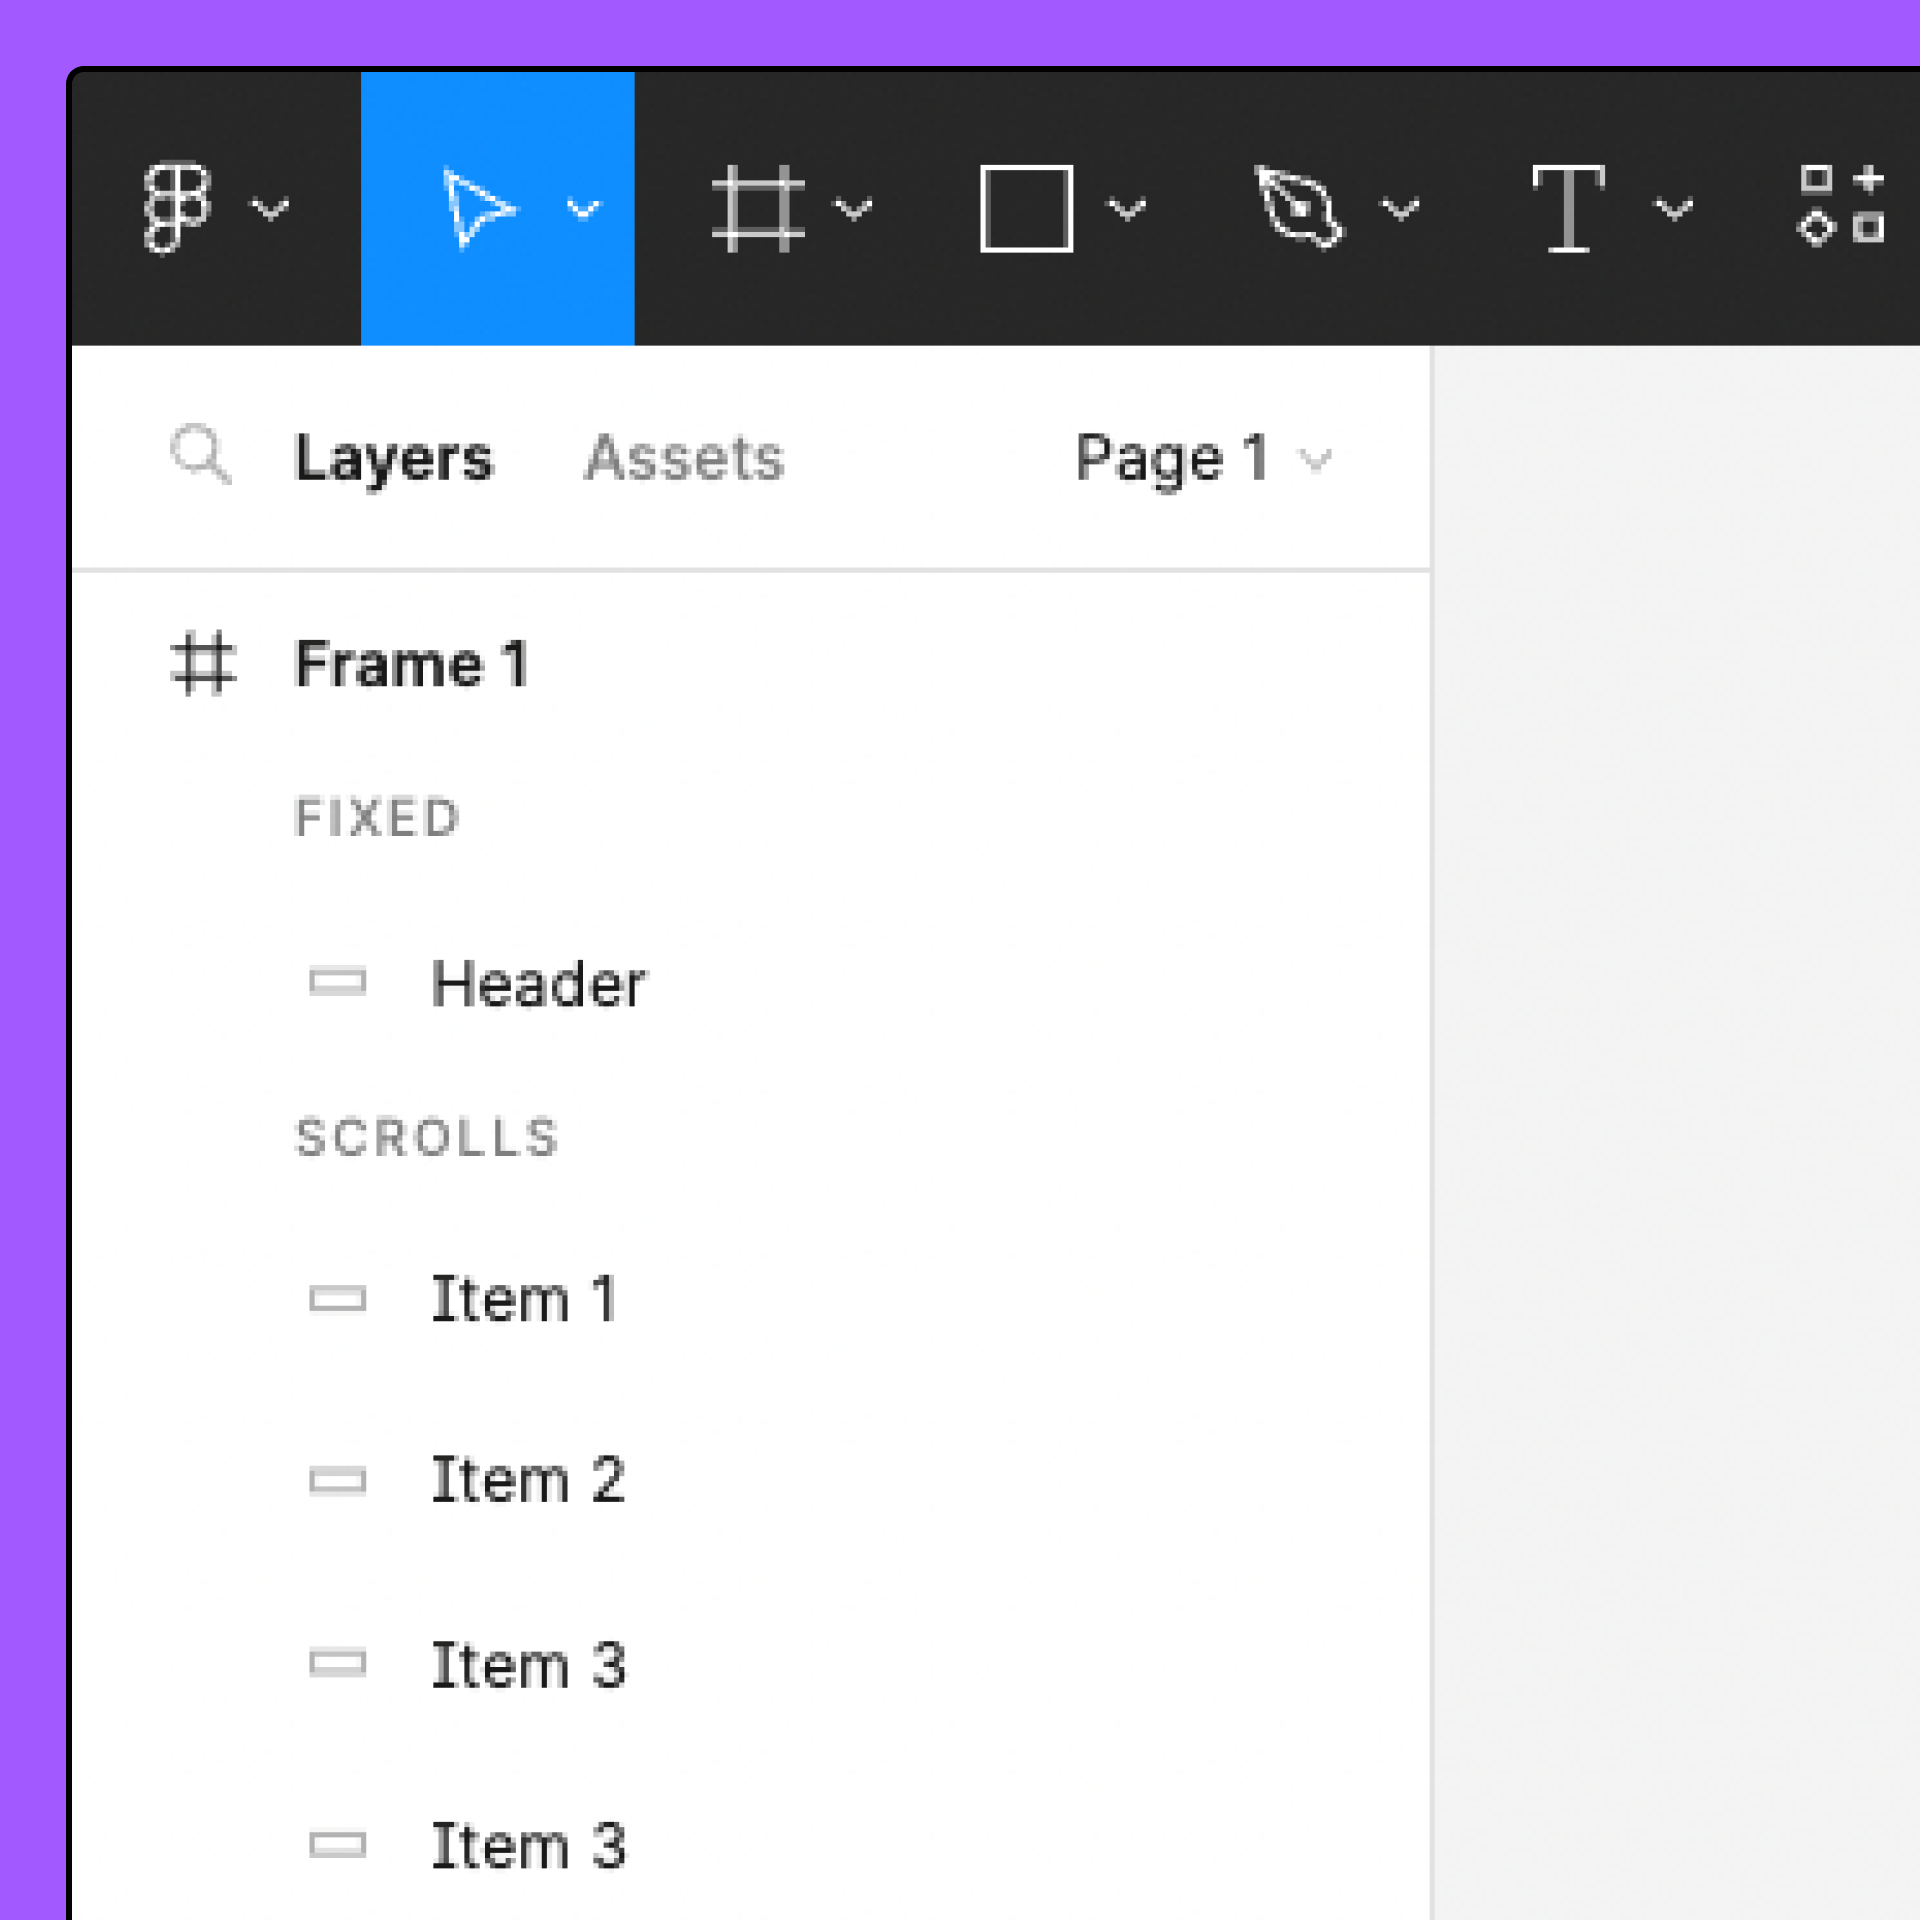This screenshot has width=1920, height=1920.
Task: Select the Header layer
Action: coord(539,983)
